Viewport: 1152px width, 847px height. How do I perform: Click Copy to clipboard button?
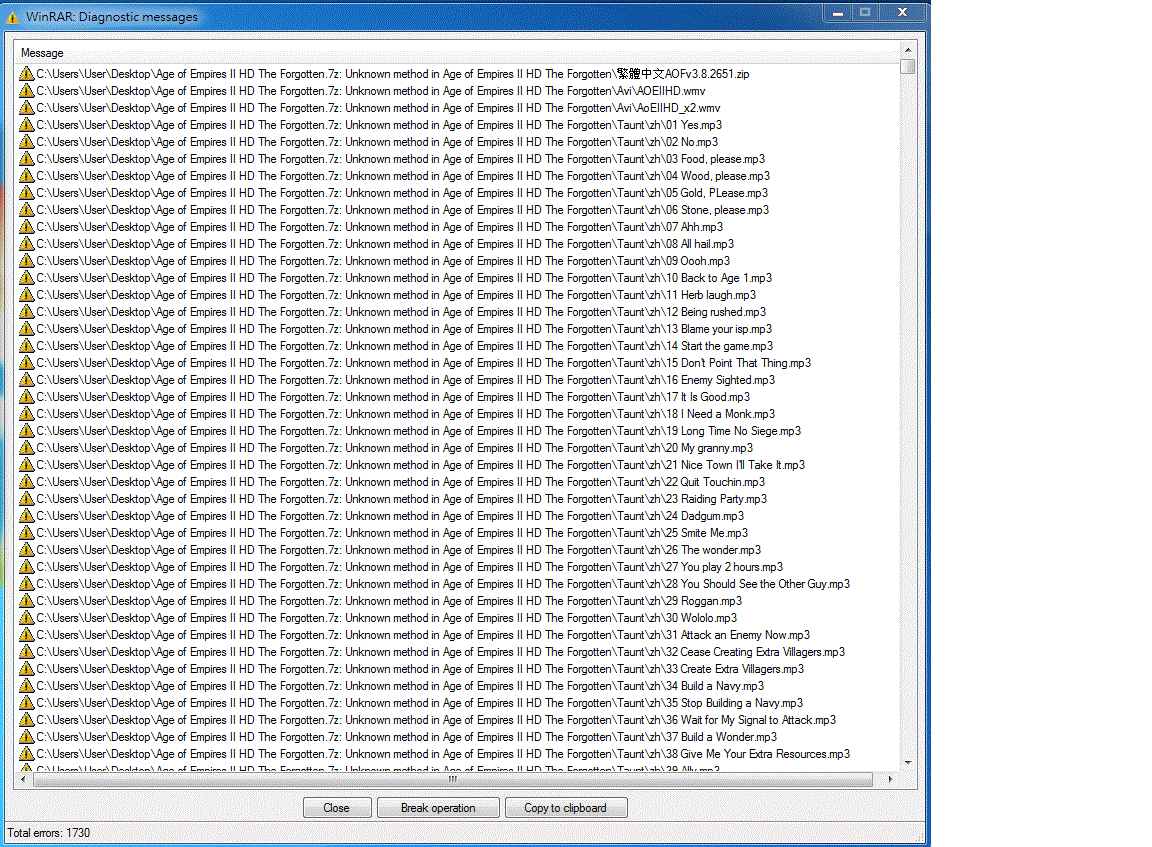pos(565,807)
